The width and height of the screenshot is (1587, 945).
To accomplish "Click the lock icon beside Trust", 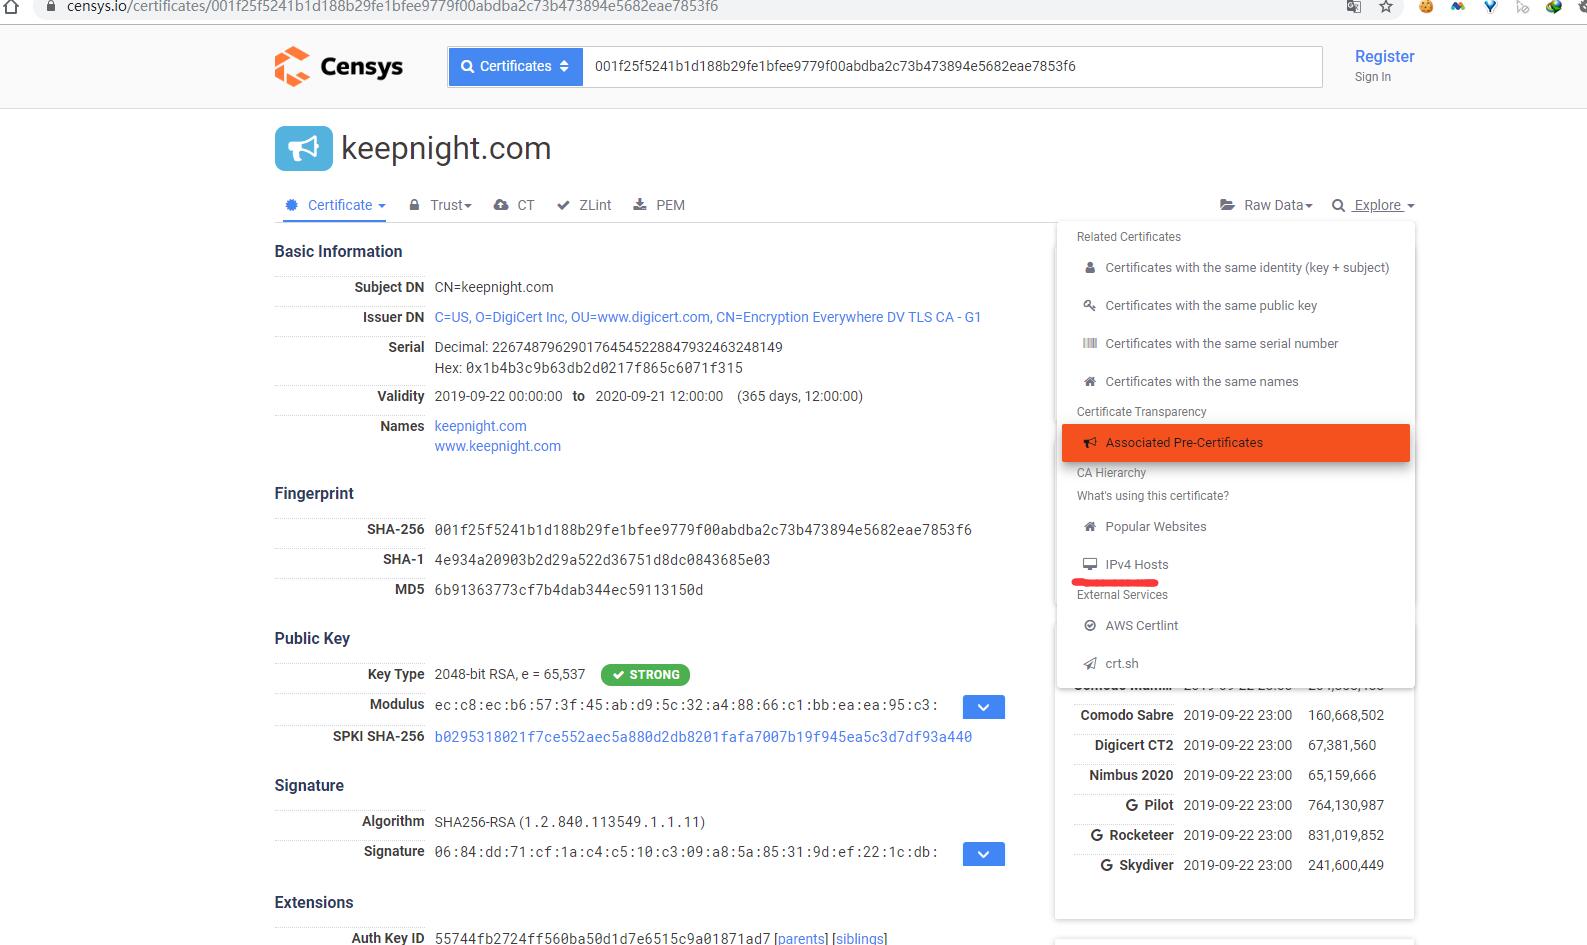I will tap(414, 205).
